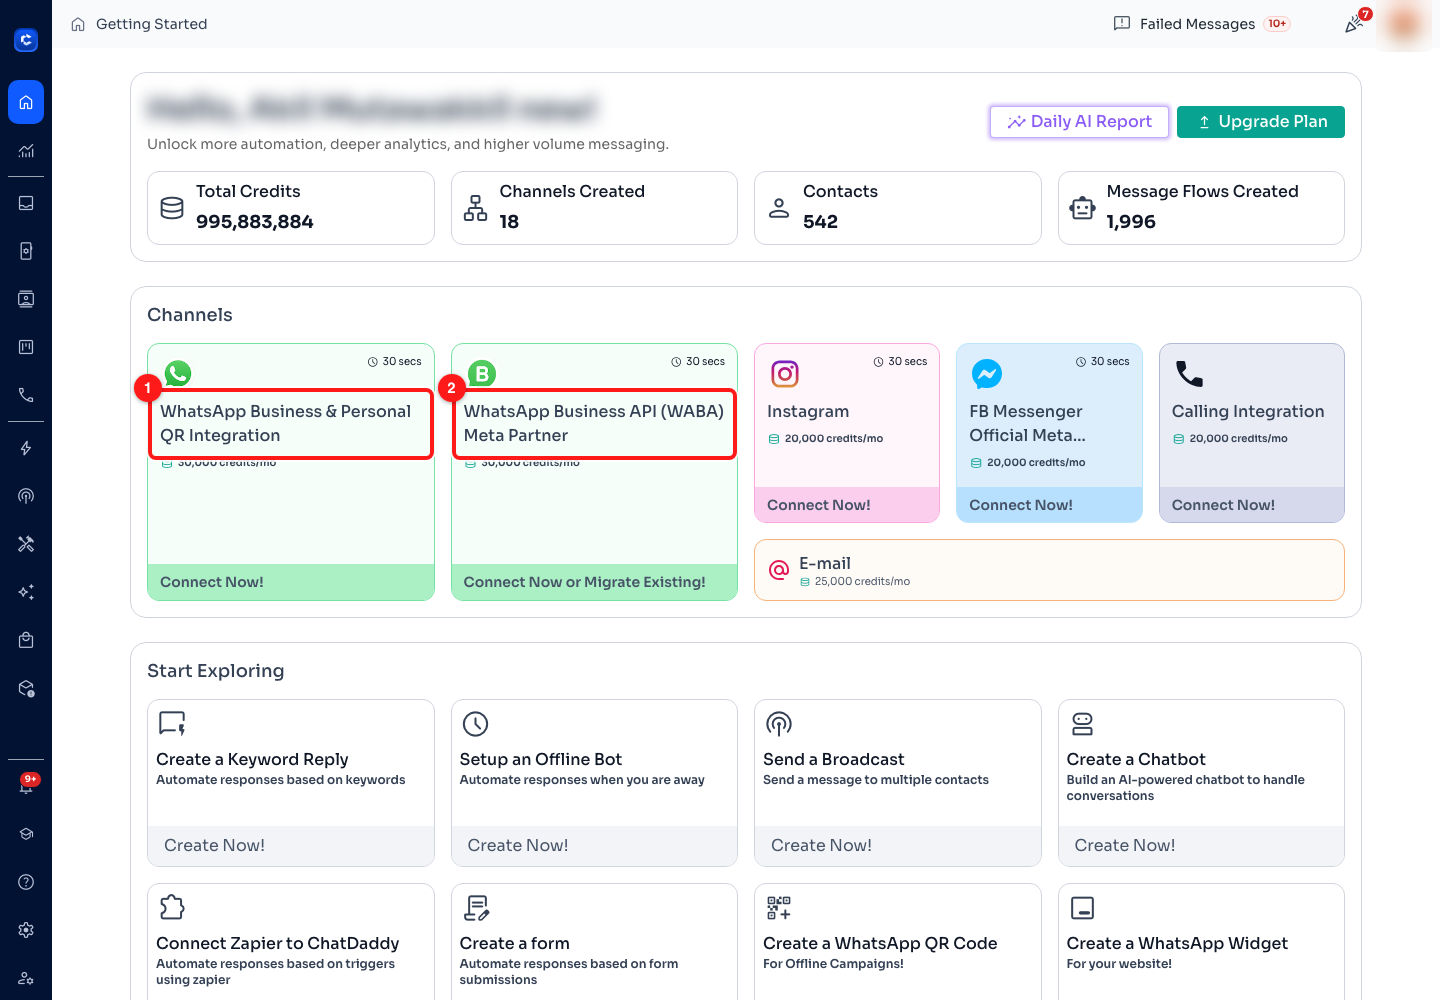The image size is (1440, 1000).
Task: Click the party popper icon with badge 7
Action: click(x=1356, y=23)
